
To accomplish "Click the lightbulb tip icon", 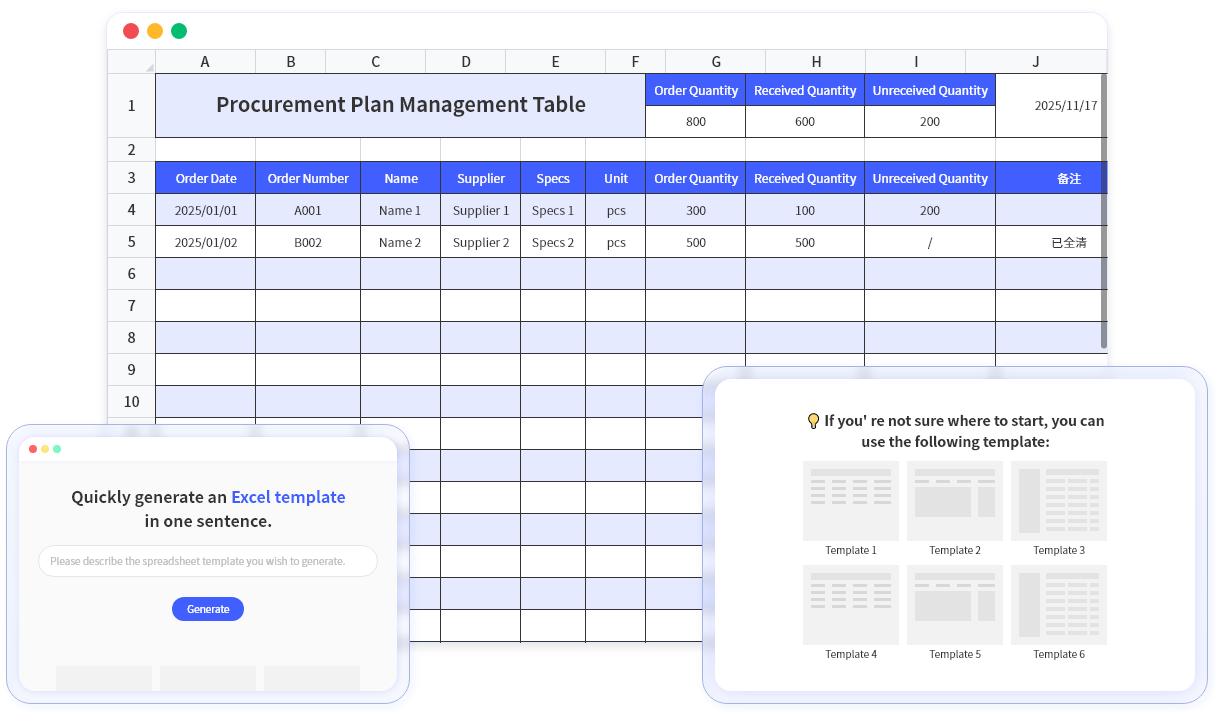I will (813, 421).
